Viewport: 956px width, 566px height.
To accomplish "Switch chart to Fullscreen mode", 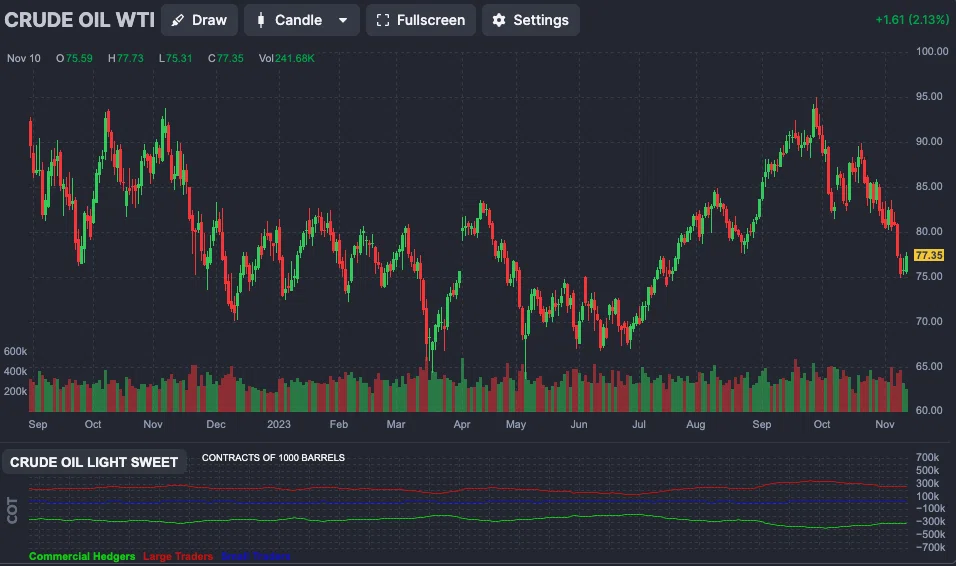I will tap(421, 20).
